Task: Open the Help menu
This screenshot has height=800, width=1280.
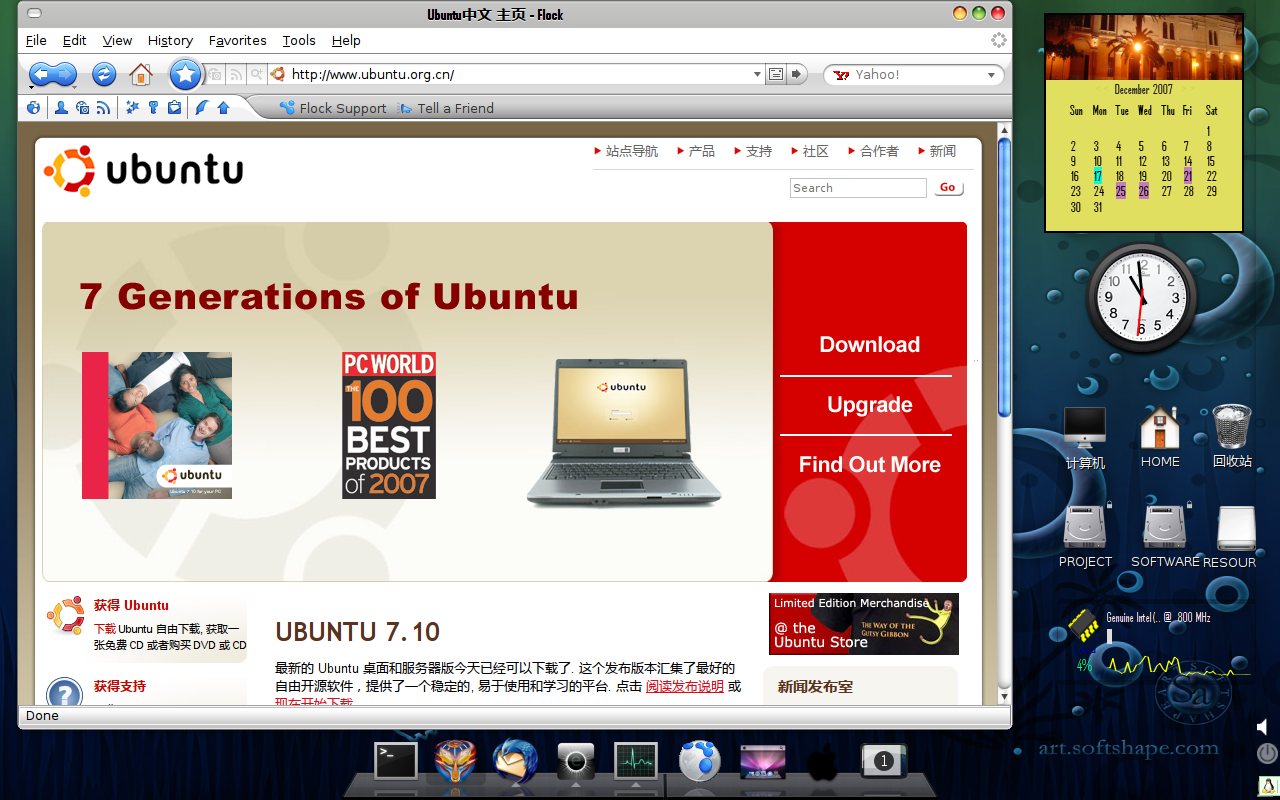Action: click(346, 40)
